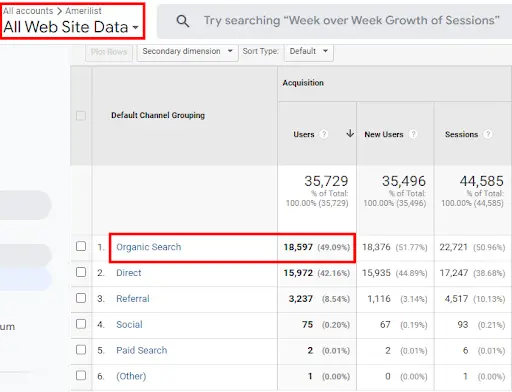Click the All accounts breadcrumb
Image resolution: width=512 pixels, height=392 pixels.
coord(28,11)
